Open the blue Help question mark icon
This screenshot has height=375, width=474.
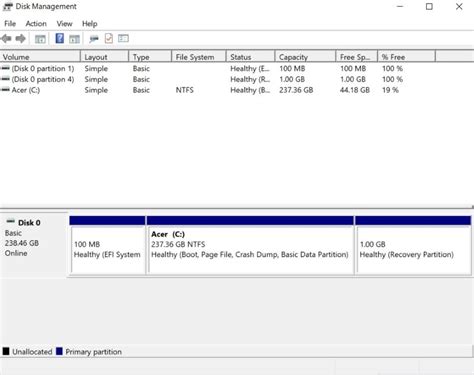[60, 38]
